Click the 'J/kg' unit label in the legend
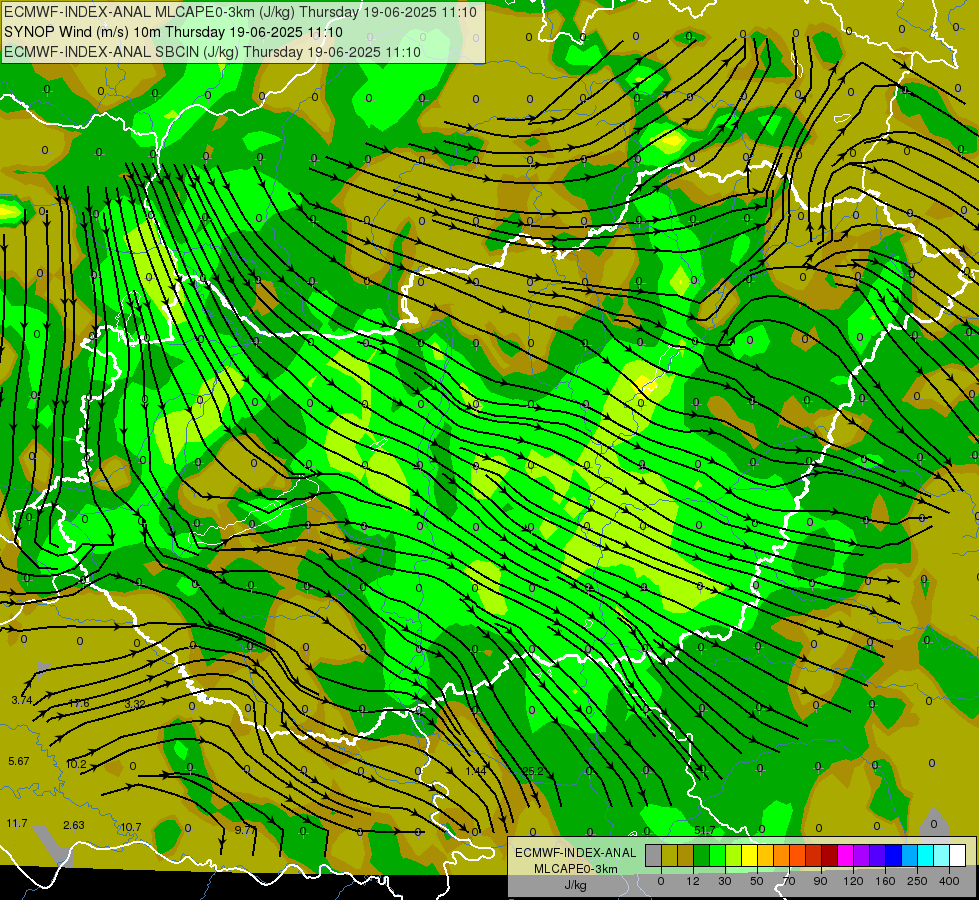Image resolution: width=979 pixels, height=900 pixels. 575,885
